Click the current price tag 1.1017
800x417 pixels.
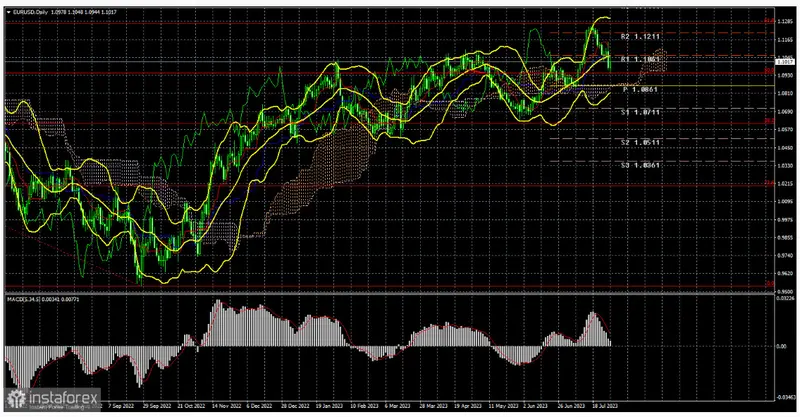coord(783,62)
